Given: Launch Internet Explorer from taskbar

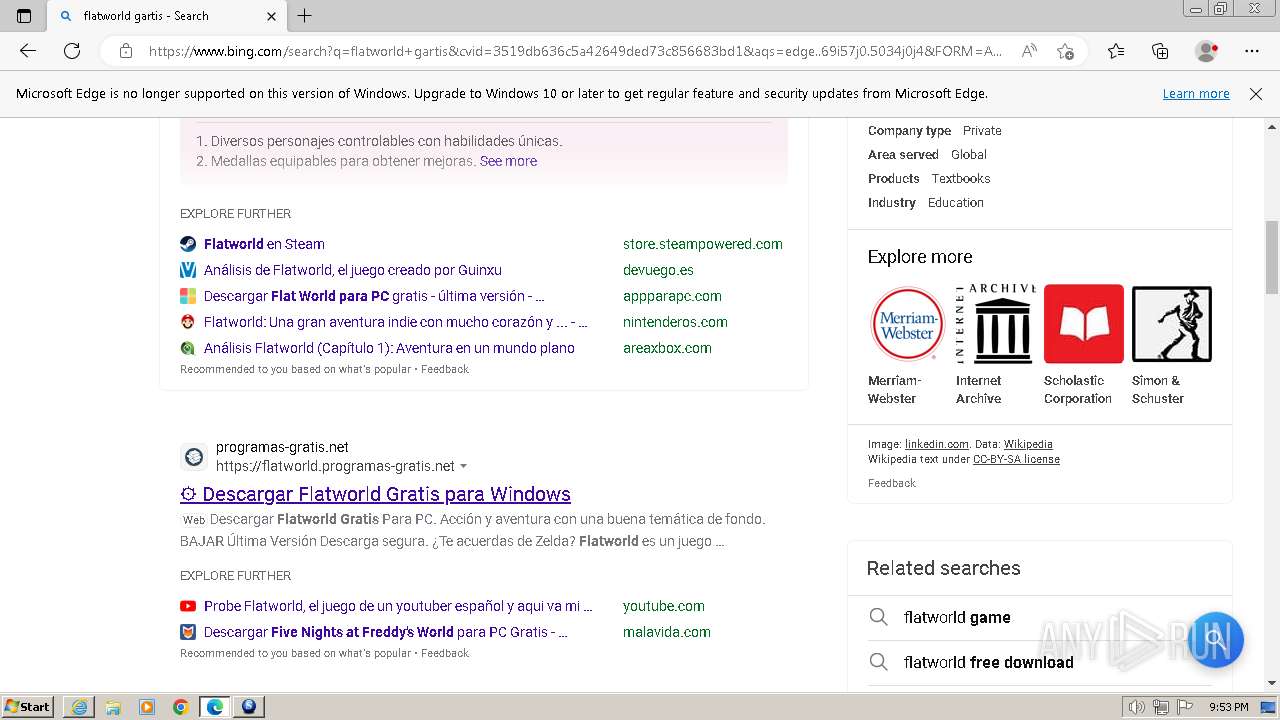Looking at the screenshot, I should point(78,707).
